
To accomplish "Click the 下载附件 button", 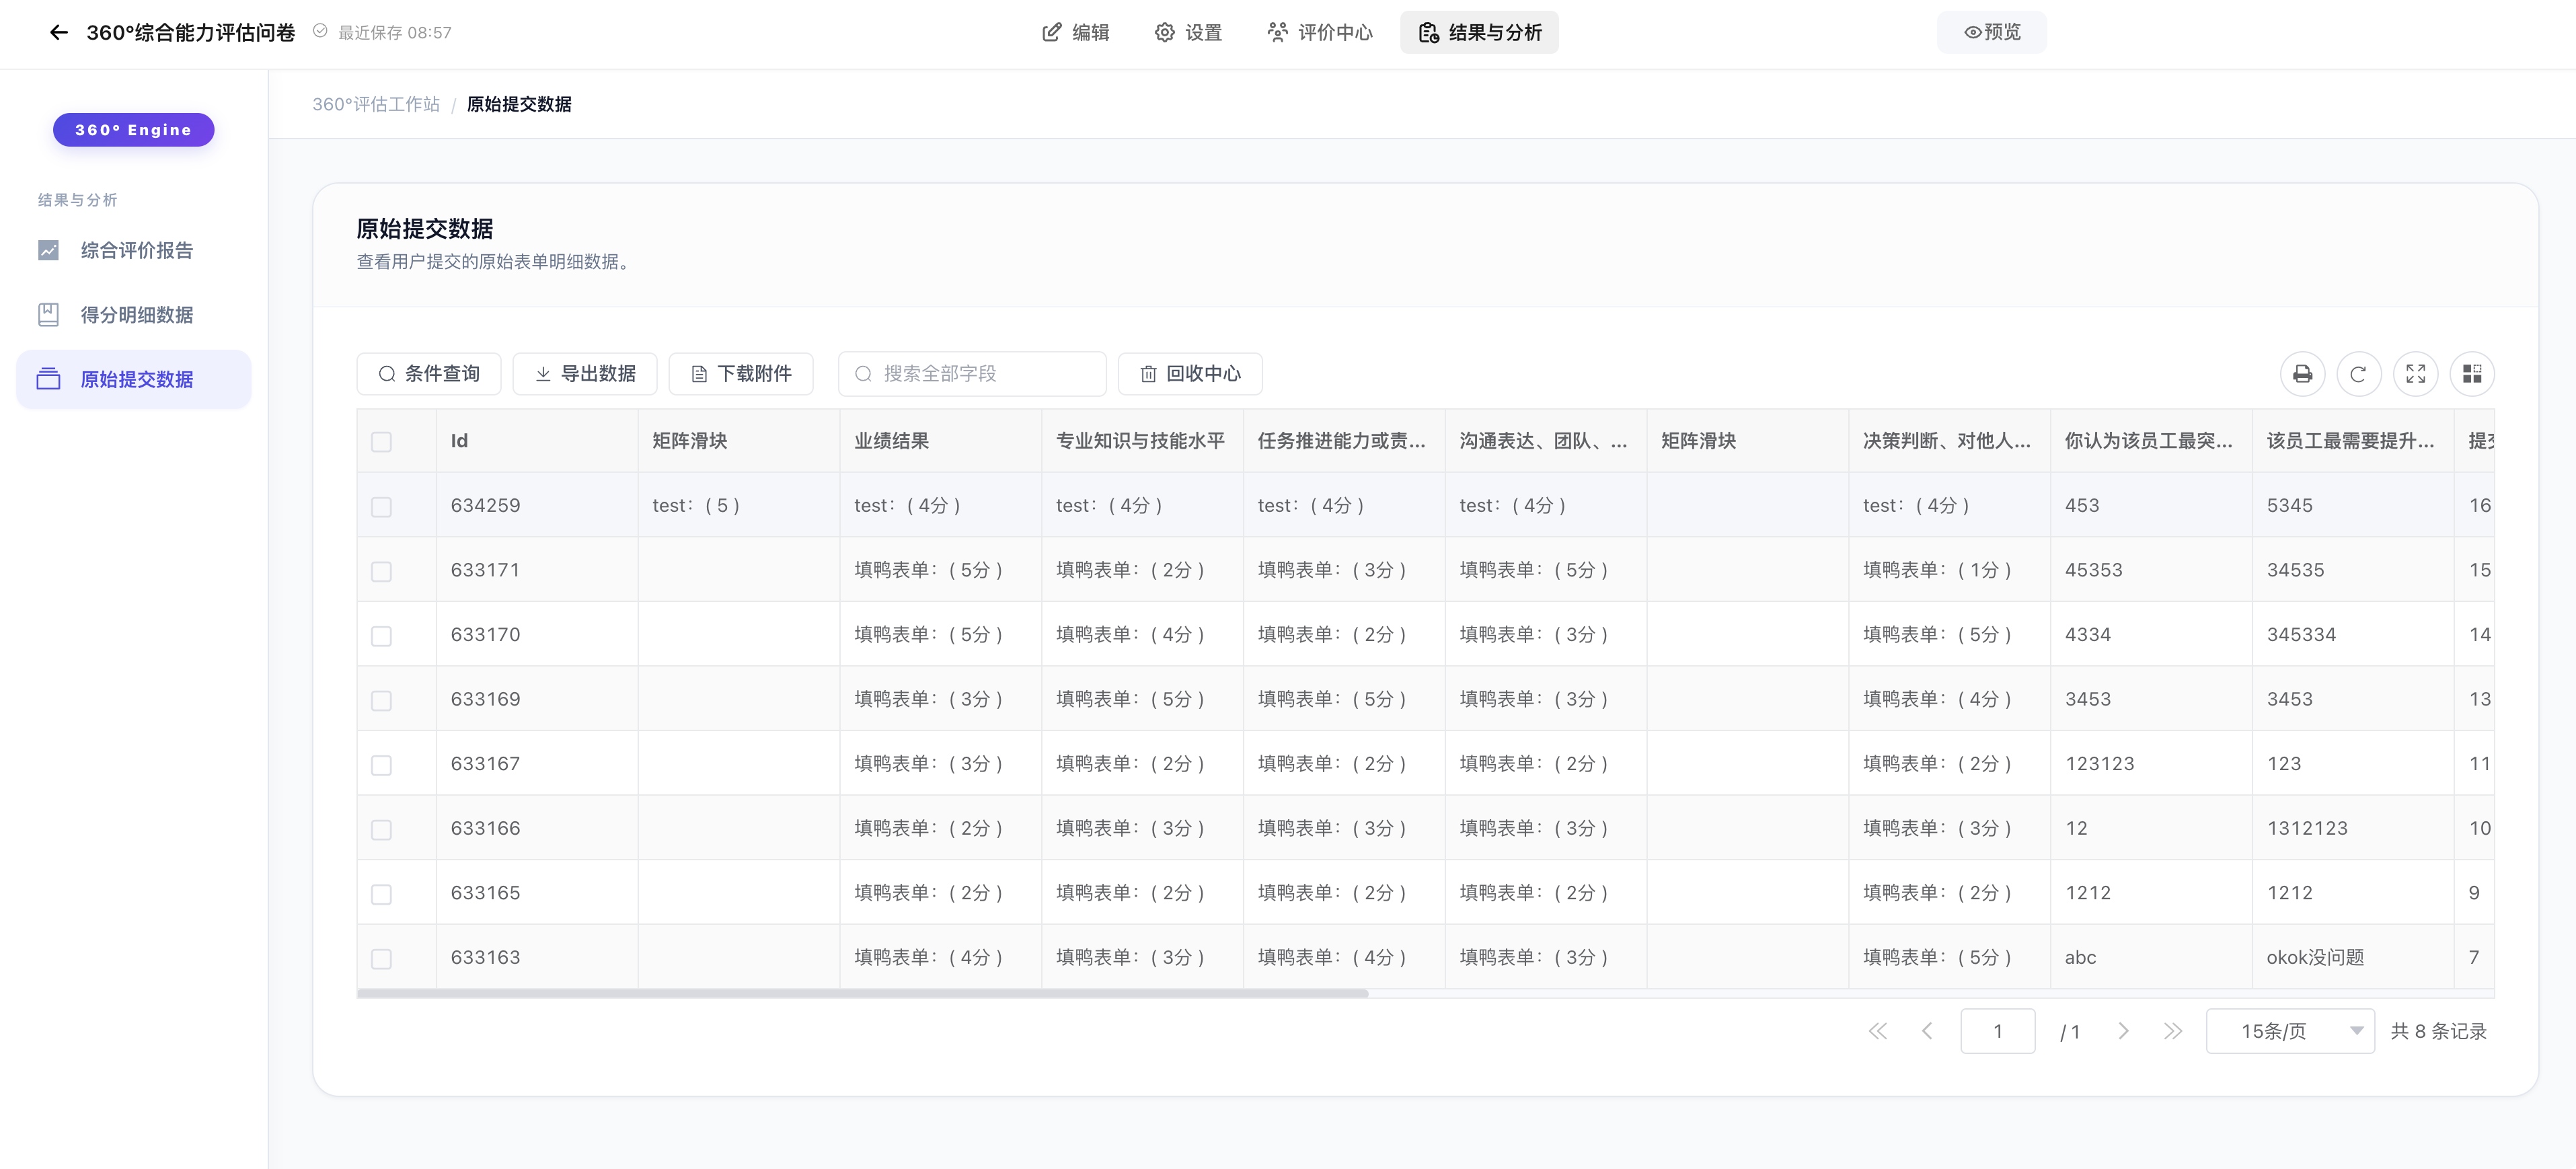I will pos(741,373).
